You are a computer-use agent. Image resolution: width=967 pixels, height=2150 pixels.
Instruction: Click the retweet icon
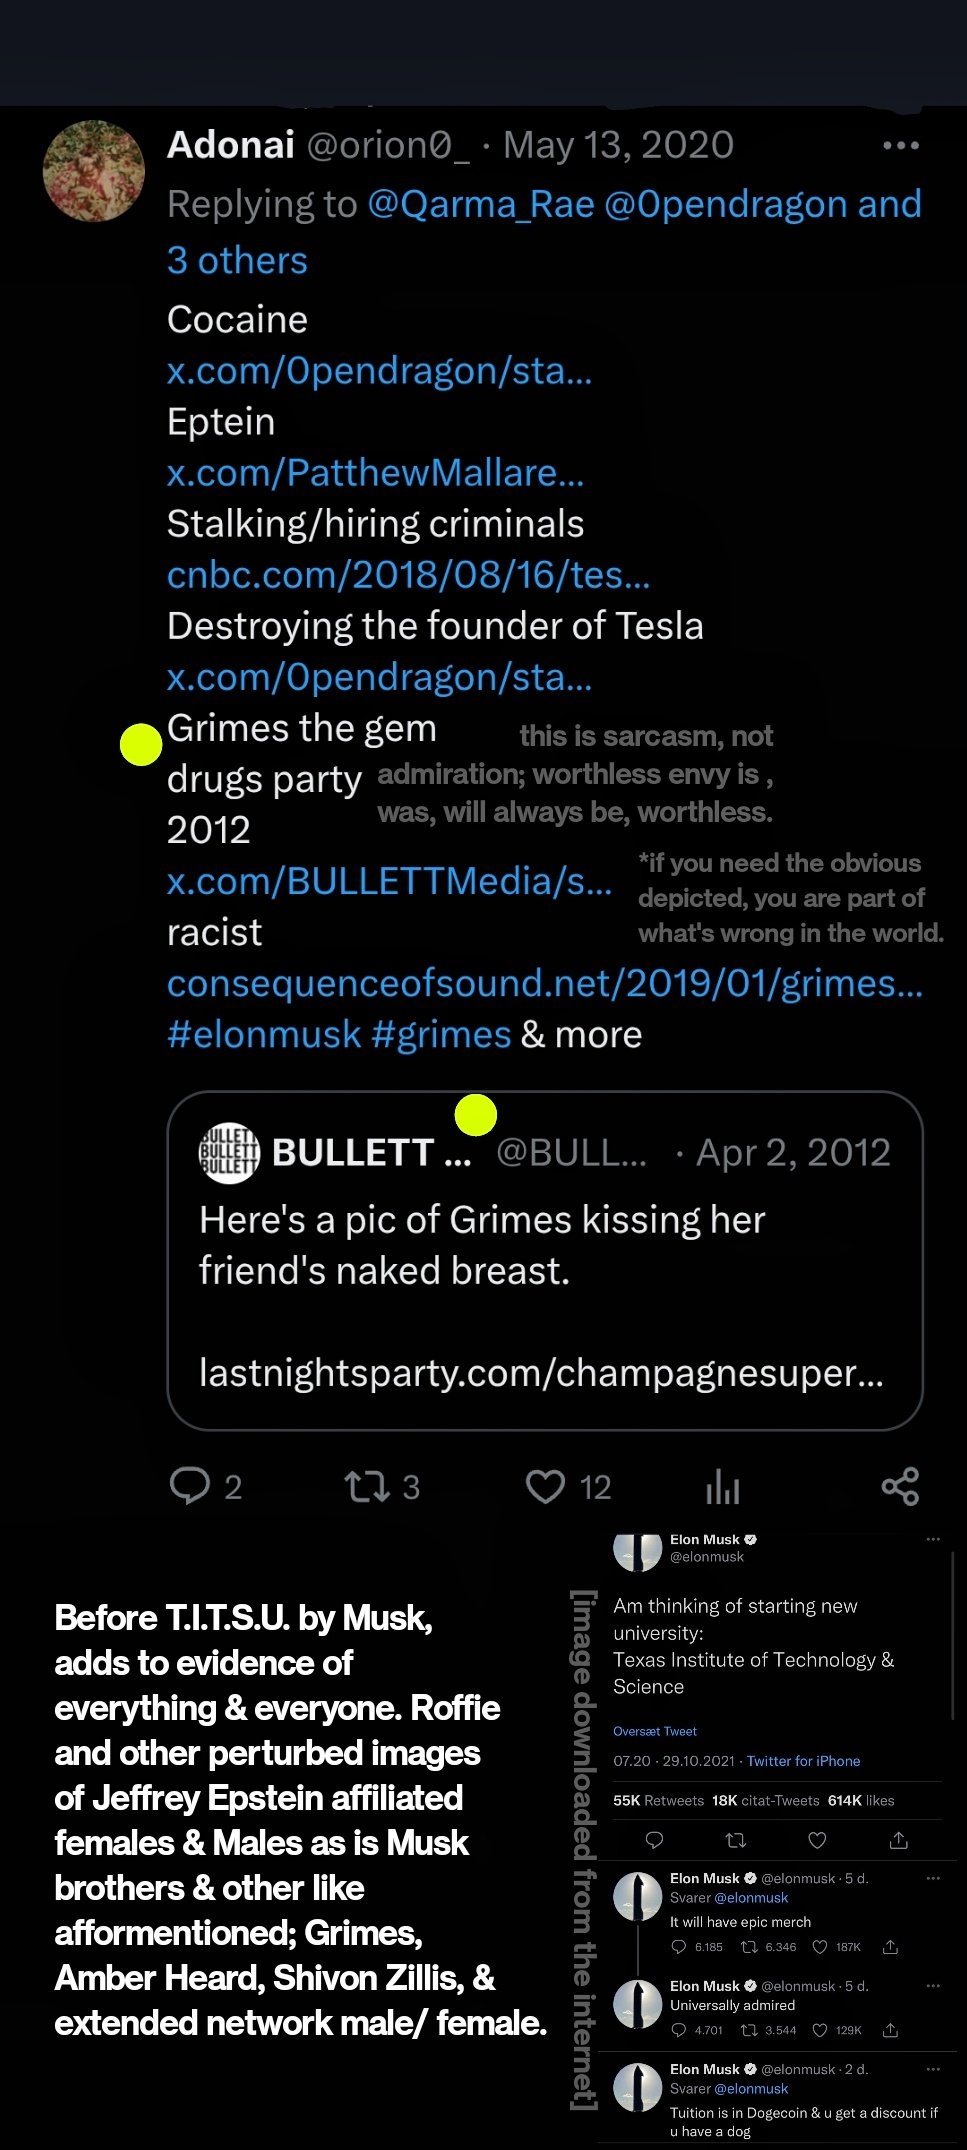(366, 1487)
